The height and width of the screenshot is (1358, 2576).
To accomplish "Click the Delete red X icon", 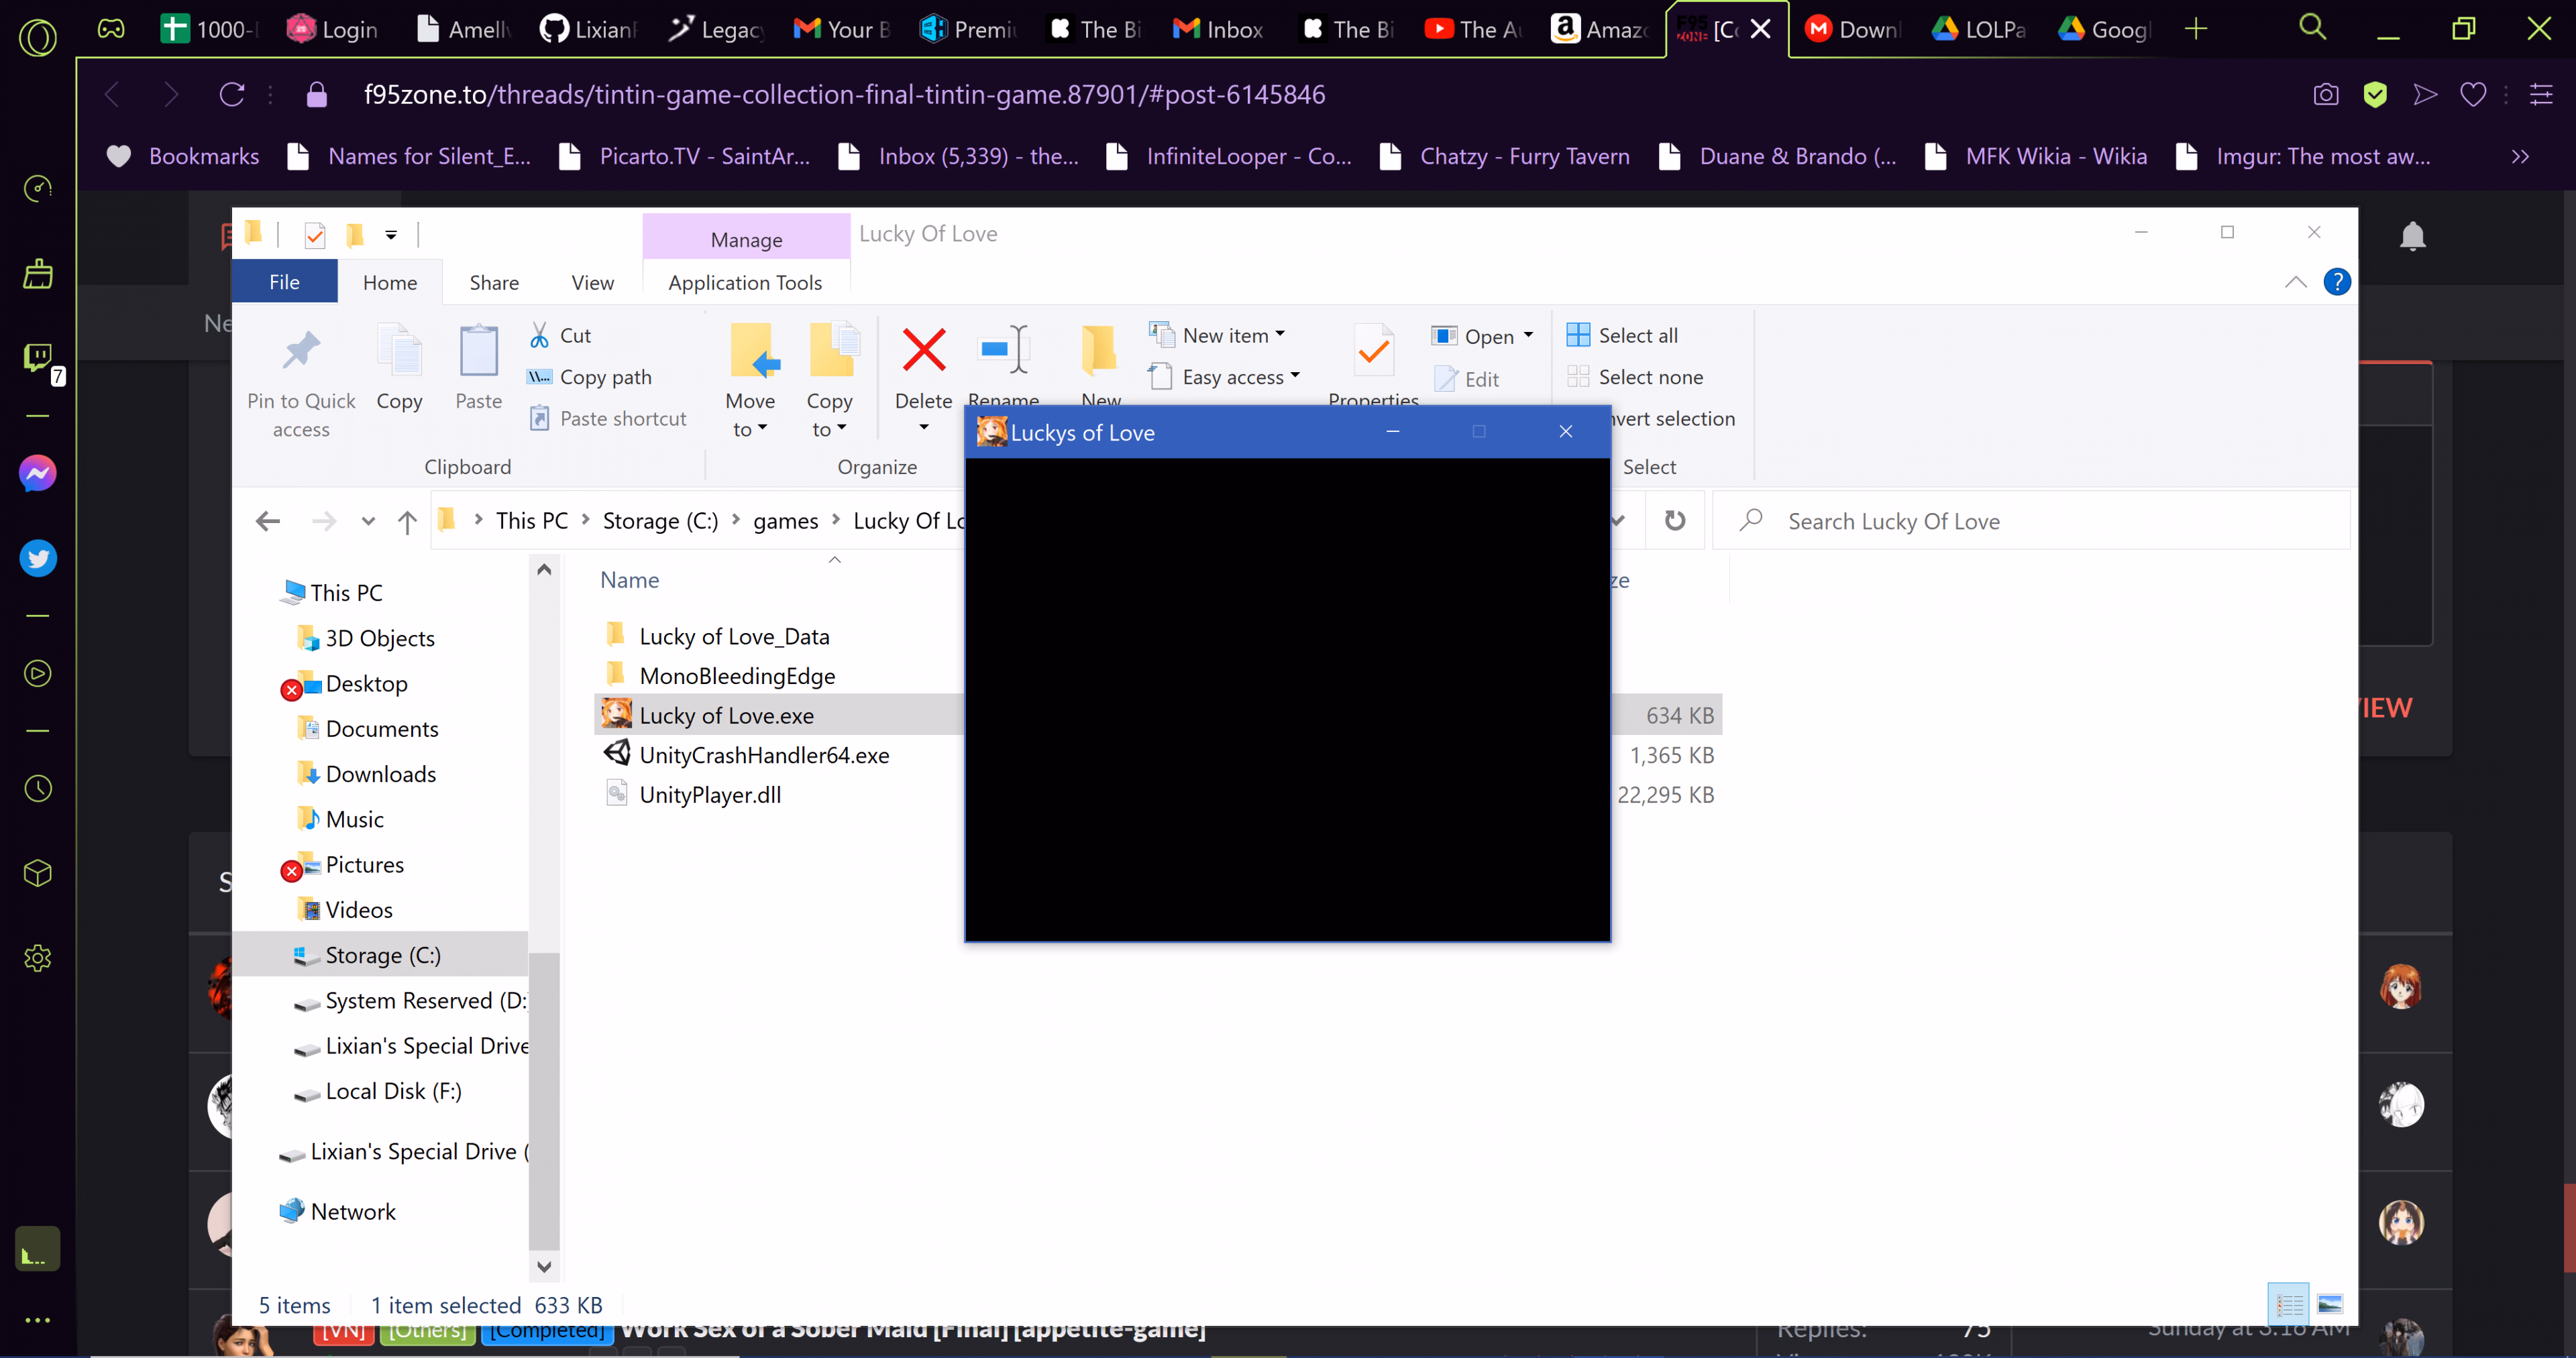I will (923, 350).
